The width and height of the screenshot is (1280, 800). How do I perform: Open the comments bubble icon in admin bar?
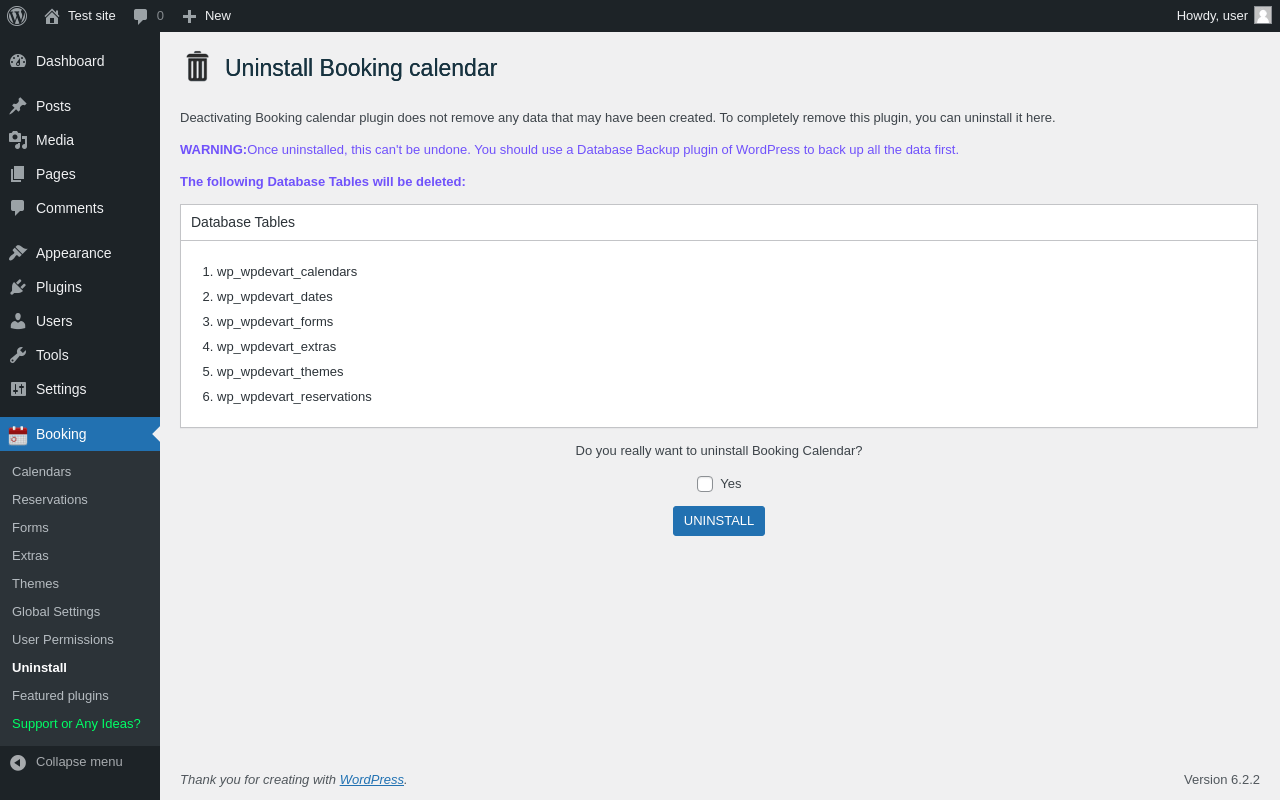tap(141, 16)
